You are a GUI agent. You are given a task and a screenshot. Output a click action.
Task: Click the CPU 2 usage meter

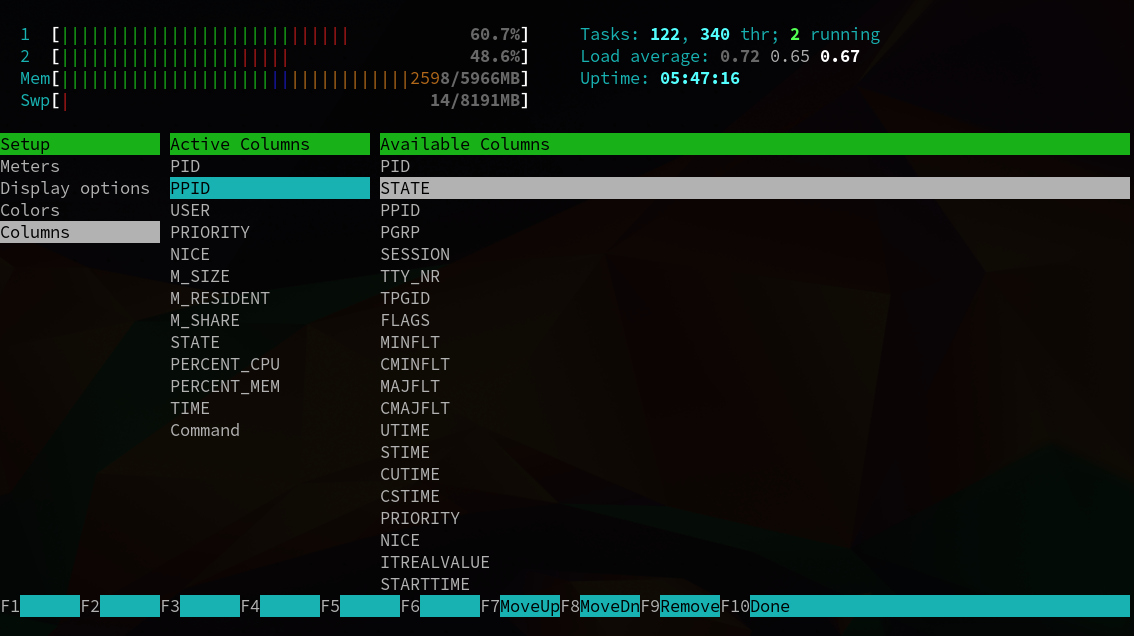click(x=275, y=56)
